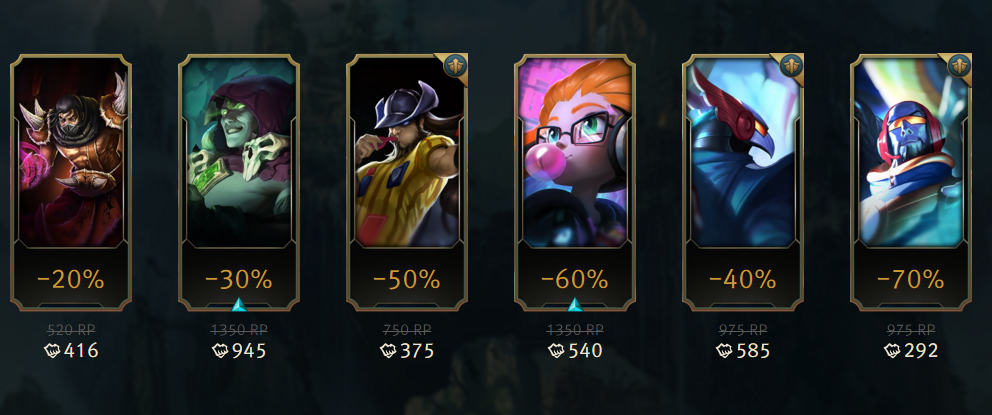Viewport: 992px width, 415px height.
Task: Select the blue bird skin card
Action: pyautogui.click(x=743, y=182)
